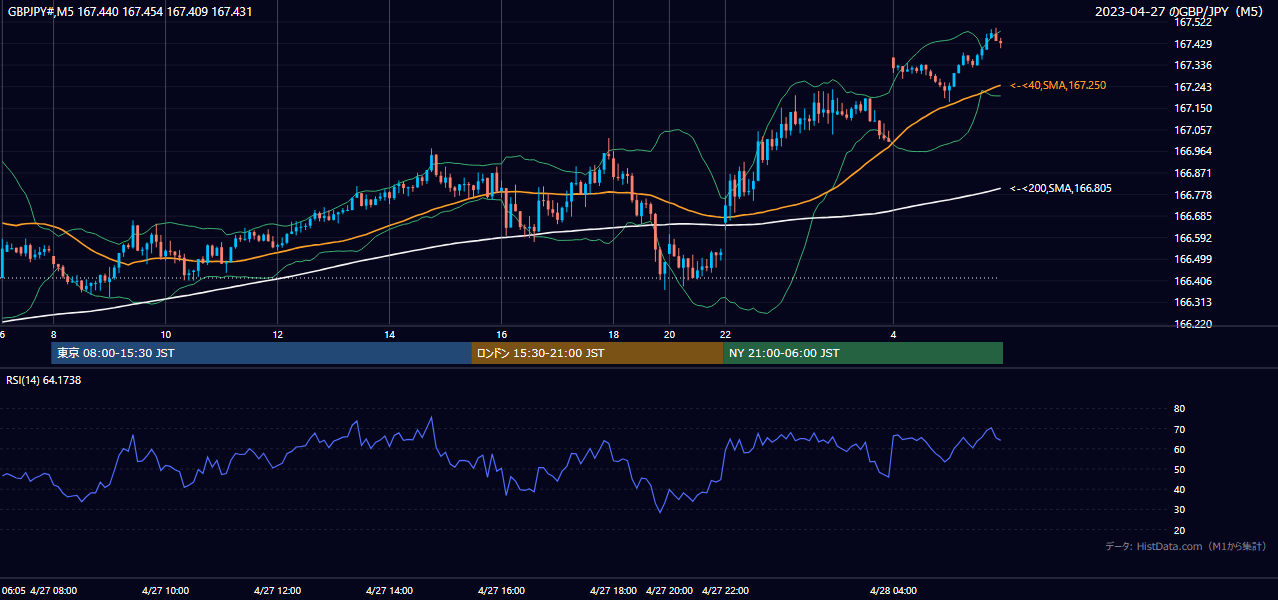Click the 167.522 price axis label
Viewport: 1278px width, 600px height.
tap(1193, 22)
